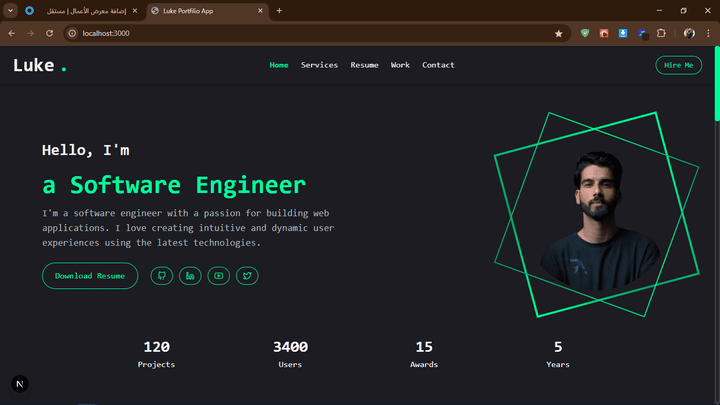
Task: Click the Luke logo
Action: click(39, 66)
